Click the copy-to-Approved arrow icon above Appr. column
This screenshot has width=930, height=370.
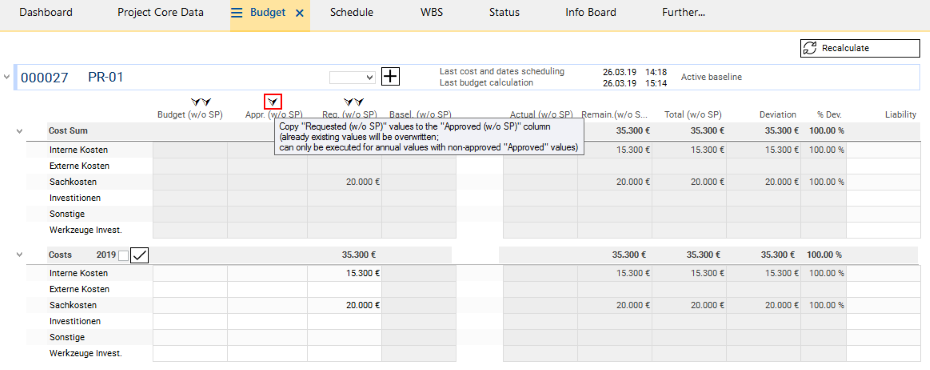tap(273, 102)
